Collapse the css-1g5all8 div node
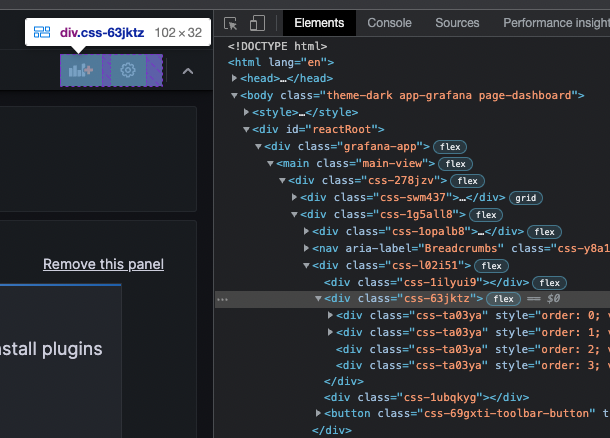This screenshot has width=610, height=438. pos(294,214)
